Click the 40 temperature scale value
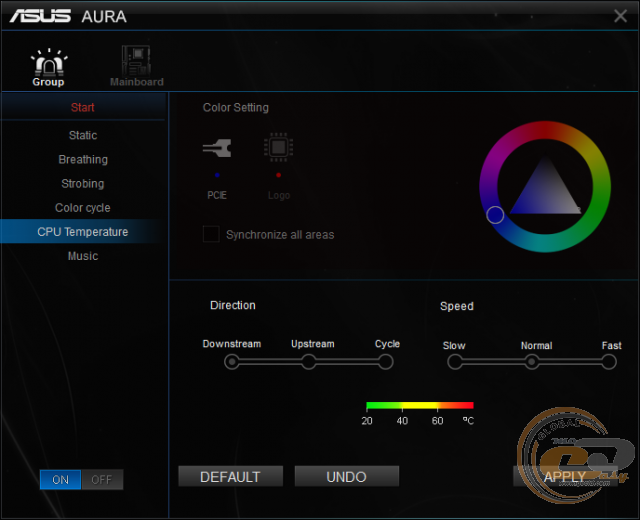Viewport: 640px width, 520px height. [x=402, y=421]
